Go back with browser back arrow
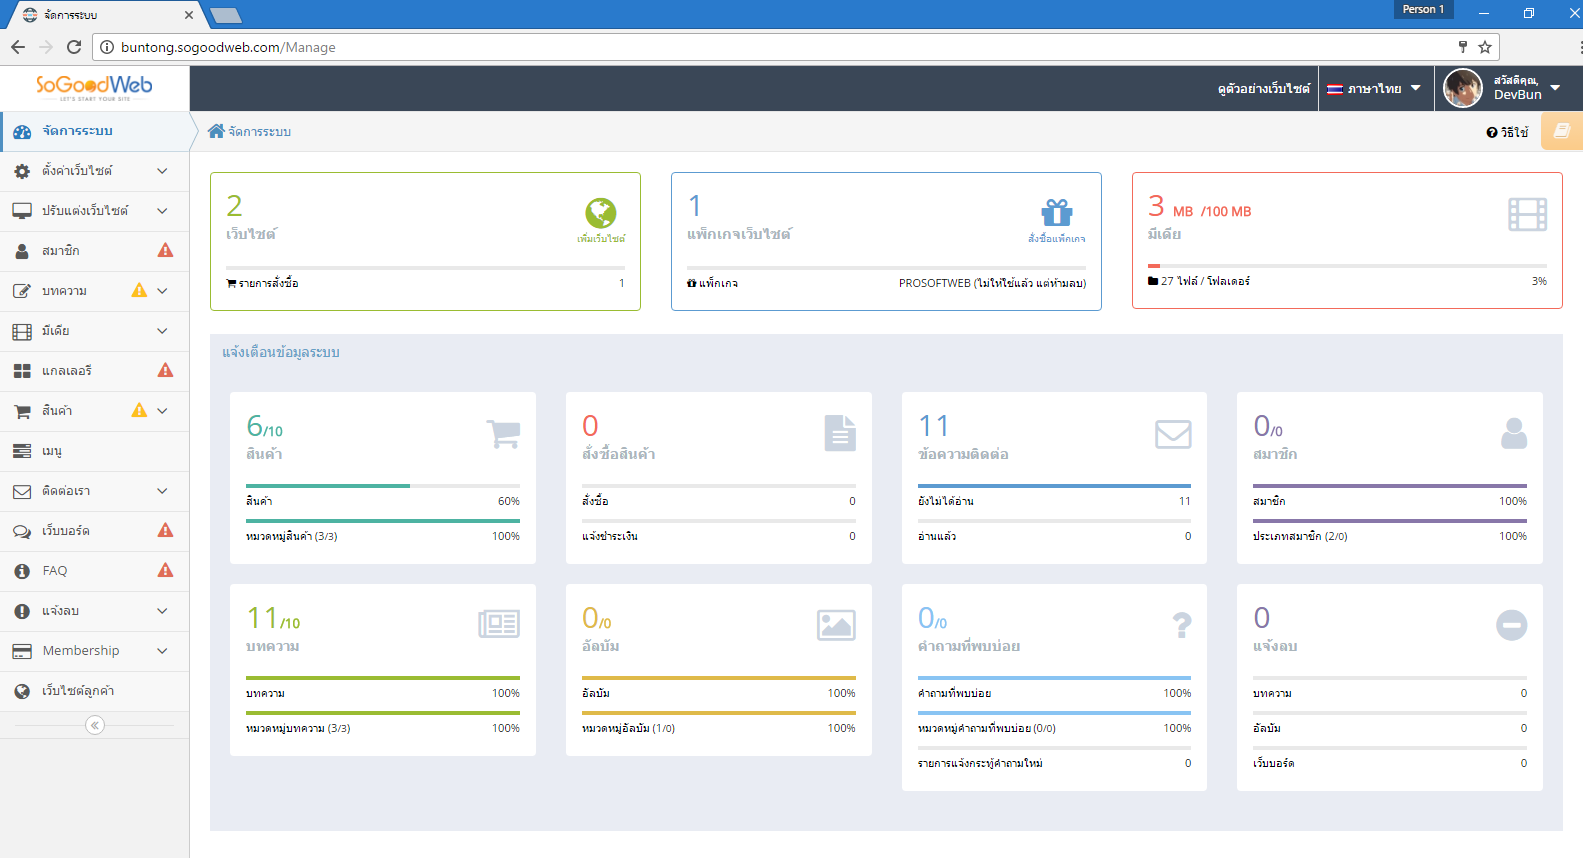The height and width of the screenshot is (858, 1583). pyautogui.click(x=18, y=47)
